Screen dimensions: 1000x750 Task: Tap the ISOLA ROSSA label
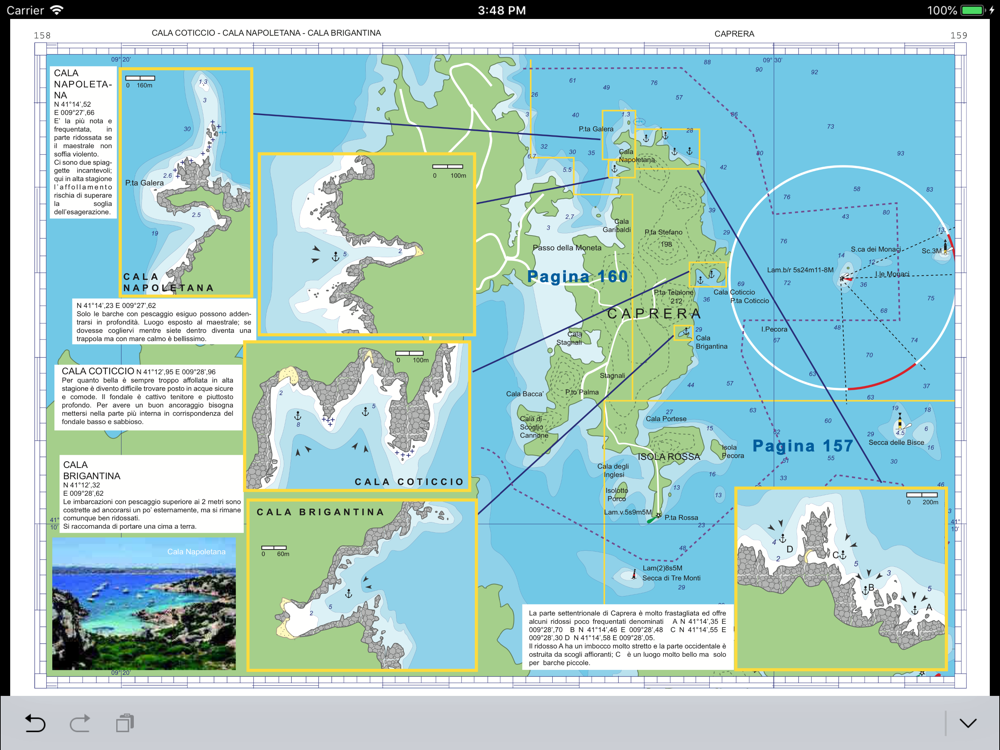tap(668, 457)
